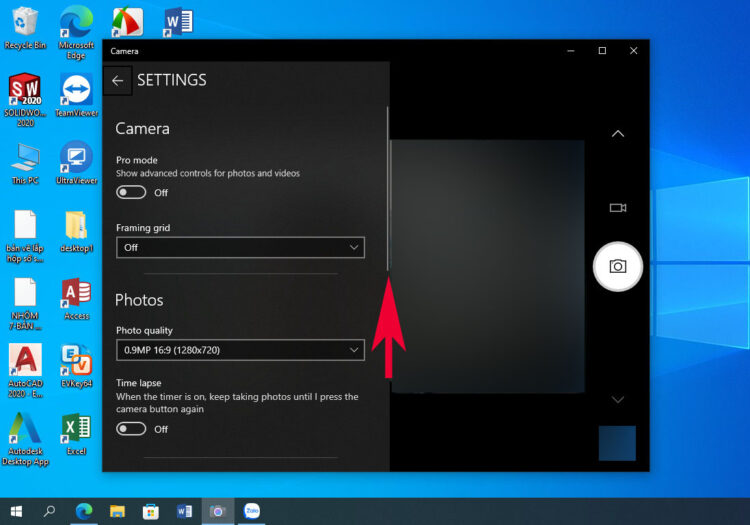Launch Microsoft Store from the taskbar
Screen dimensions: 750x525
click(x=150, y=511)
